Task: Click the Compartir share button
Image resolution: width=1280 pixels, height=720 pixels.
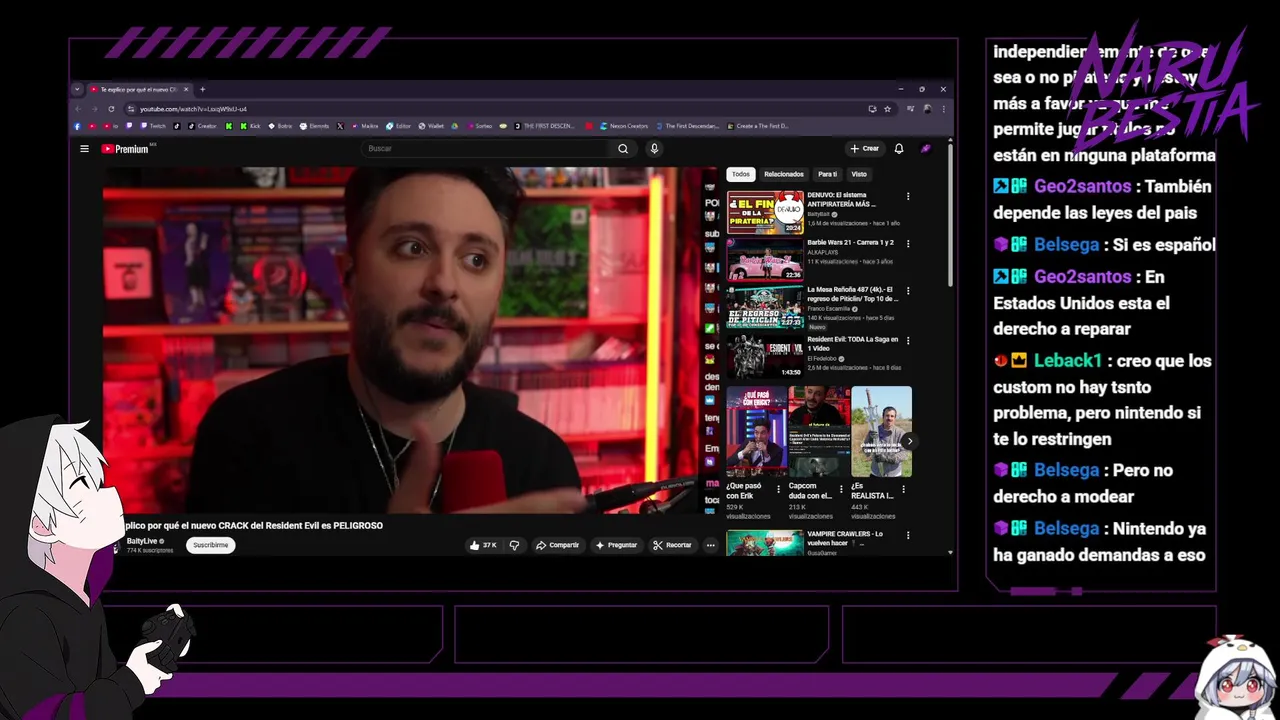Action: 557,545
